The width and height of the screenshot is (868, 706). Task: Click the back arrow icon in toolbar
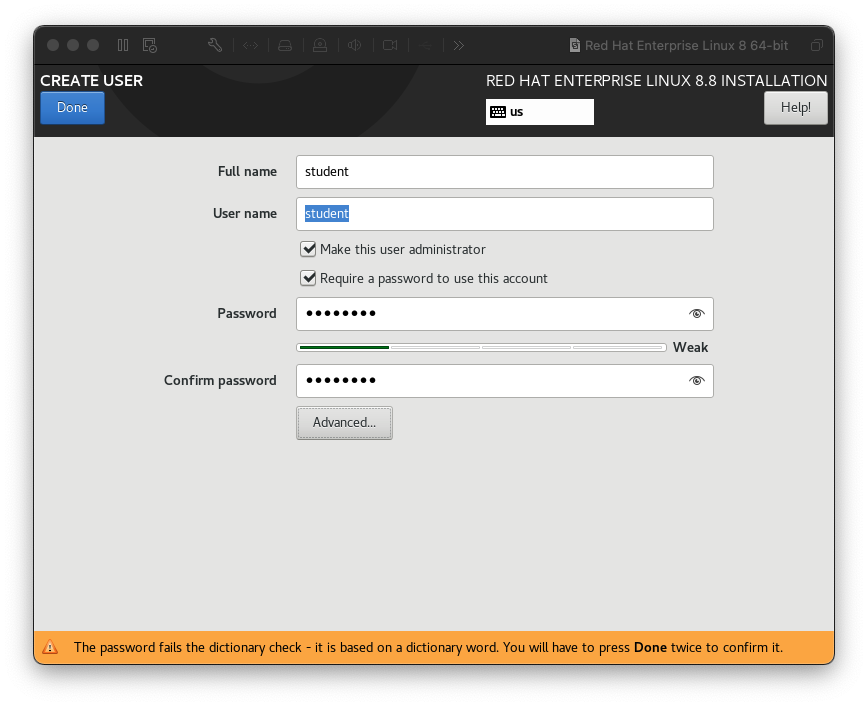(x=425, y=45)
